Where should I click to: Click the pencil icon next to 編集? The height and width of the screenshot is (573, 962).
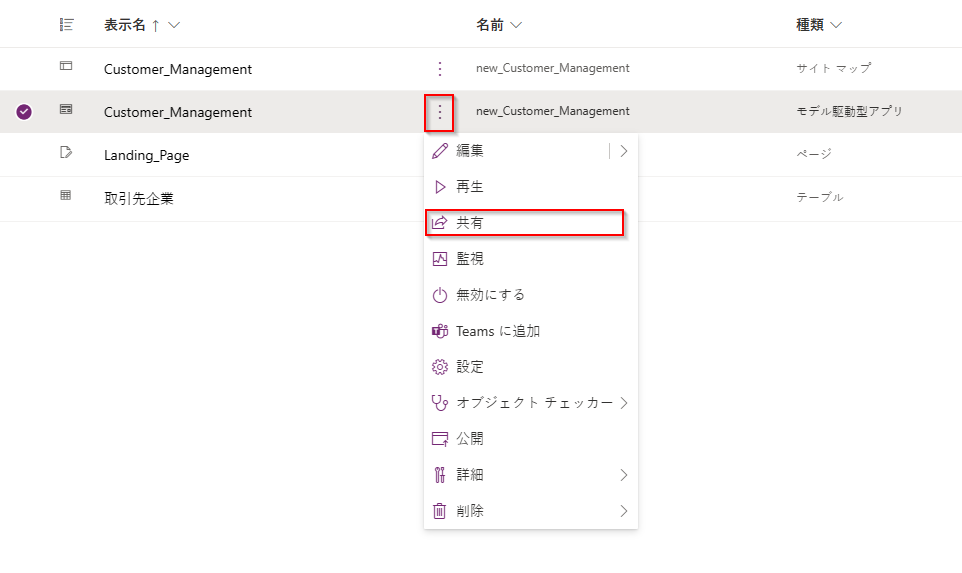point(439,151)
